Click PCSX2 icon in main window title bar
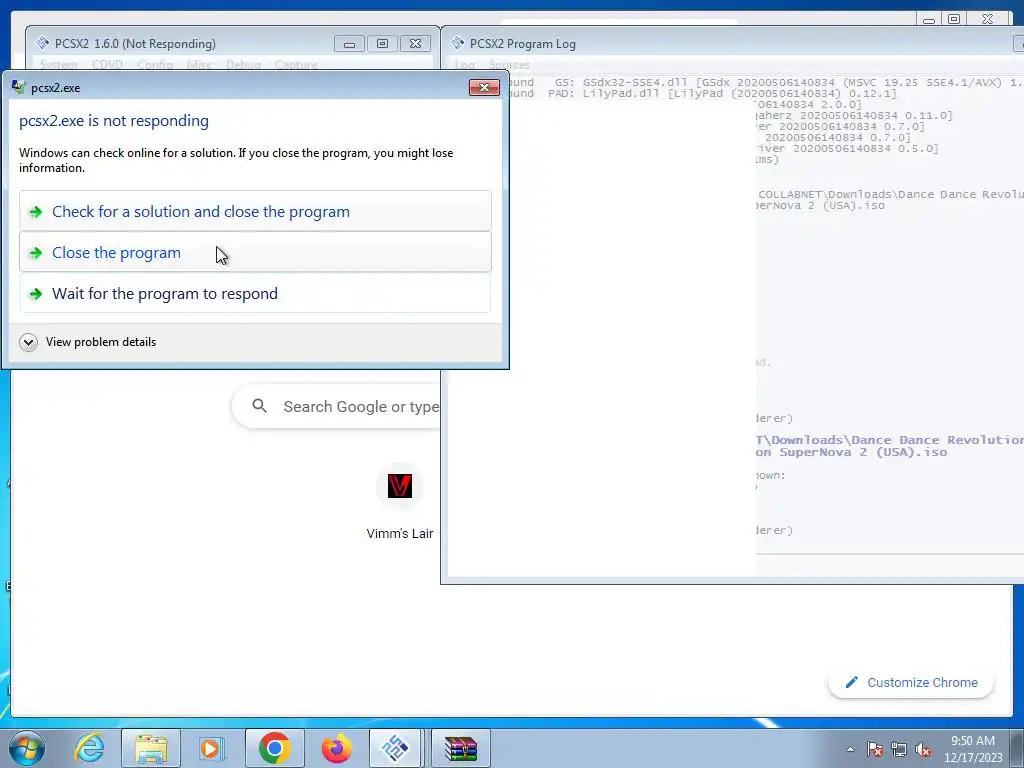This screenshot has width=1024, height=768. 42,43
